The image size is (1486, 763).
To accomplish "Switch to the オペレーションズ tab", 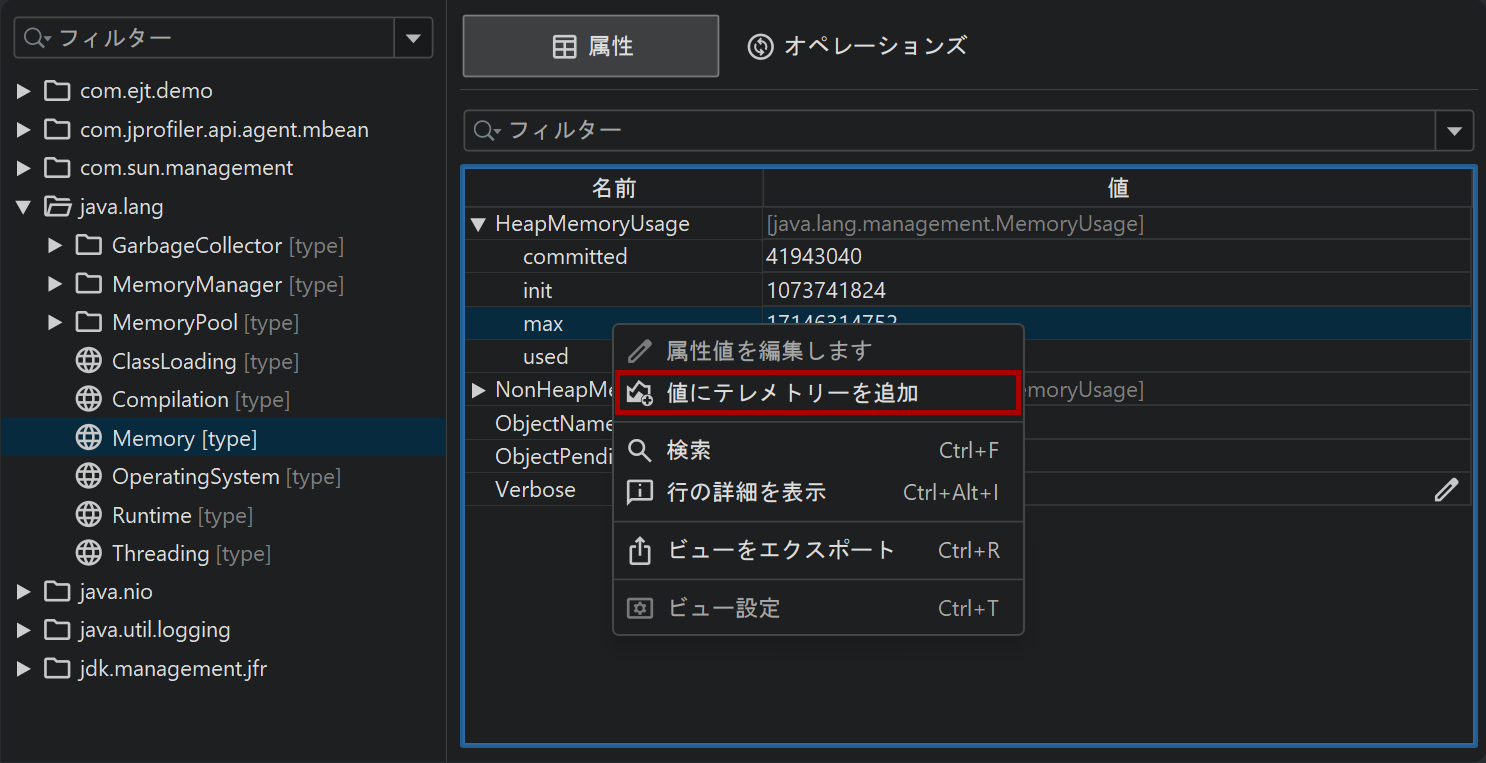I will pyautogui.click(x=857, y=46).
